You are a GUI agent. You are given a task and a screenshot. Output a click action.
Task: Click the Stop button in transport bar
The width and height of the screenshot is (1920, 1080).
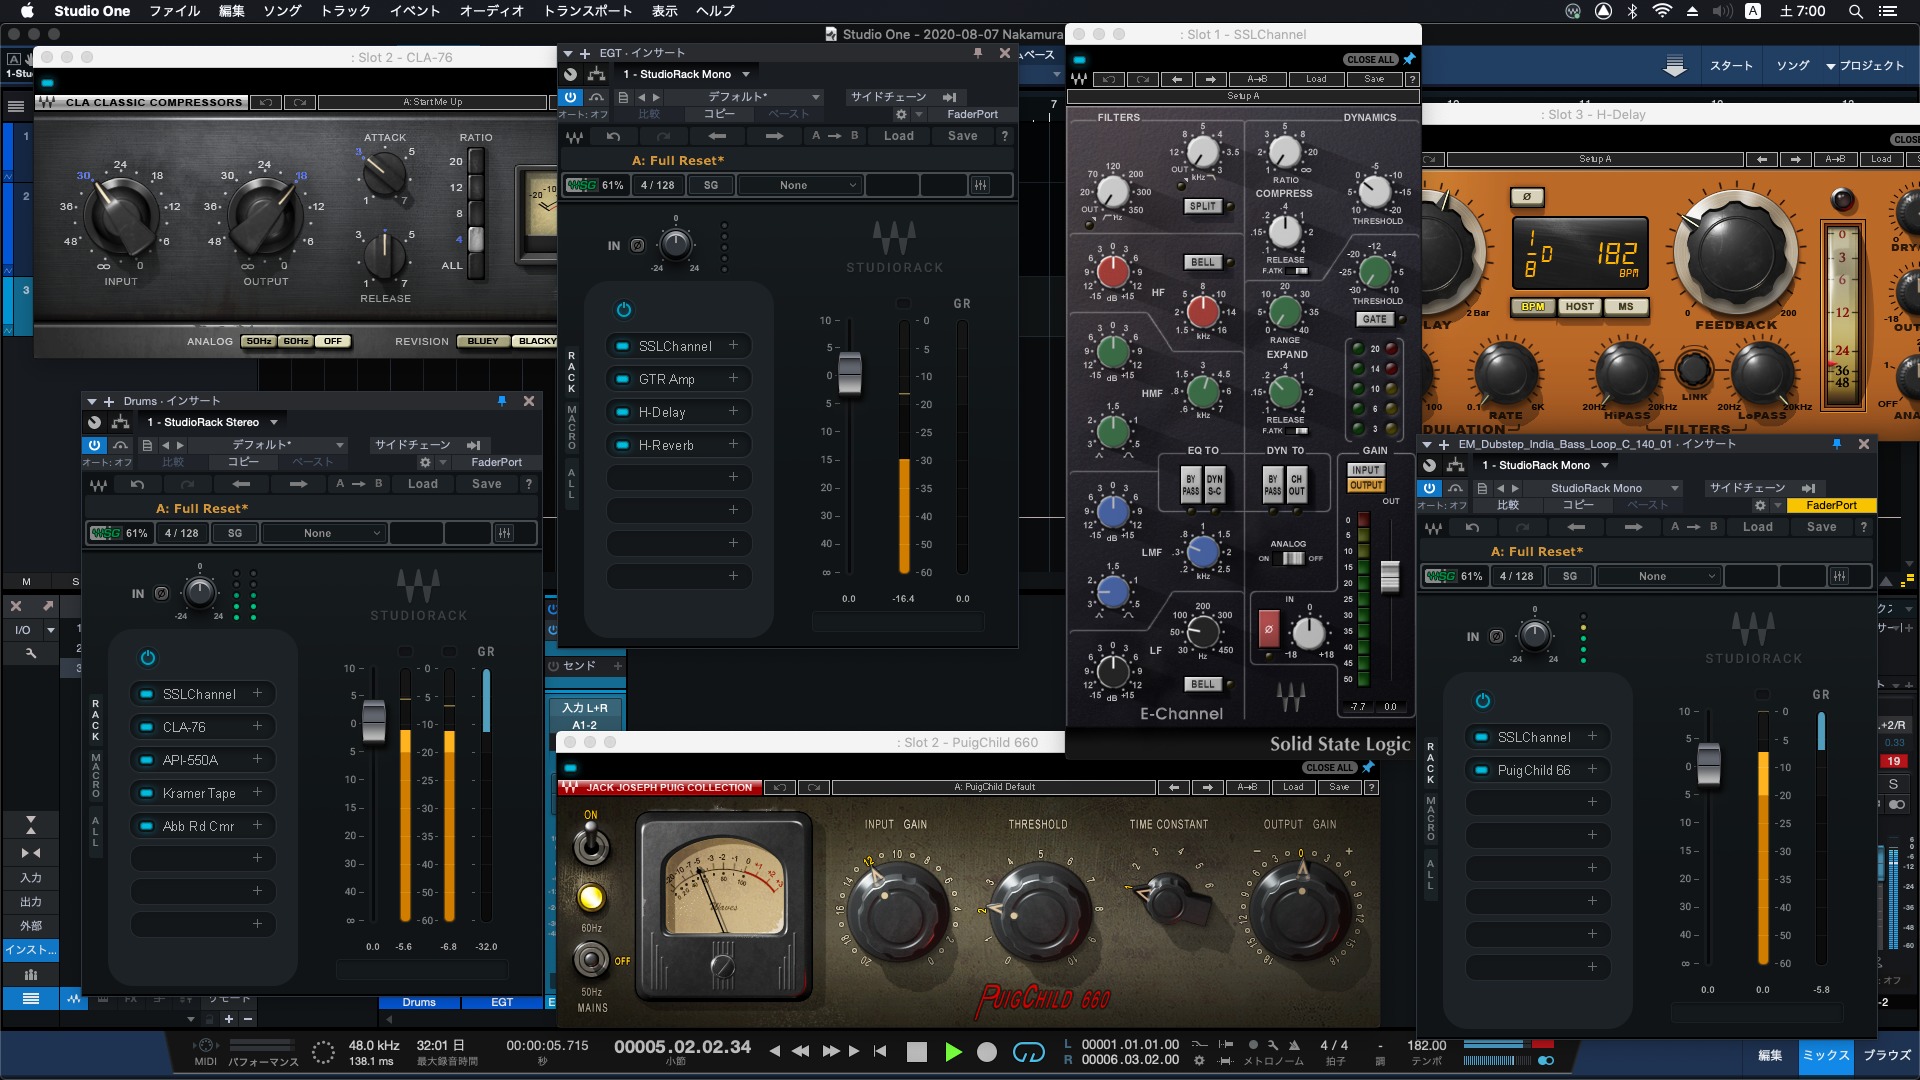[916, 1051]
